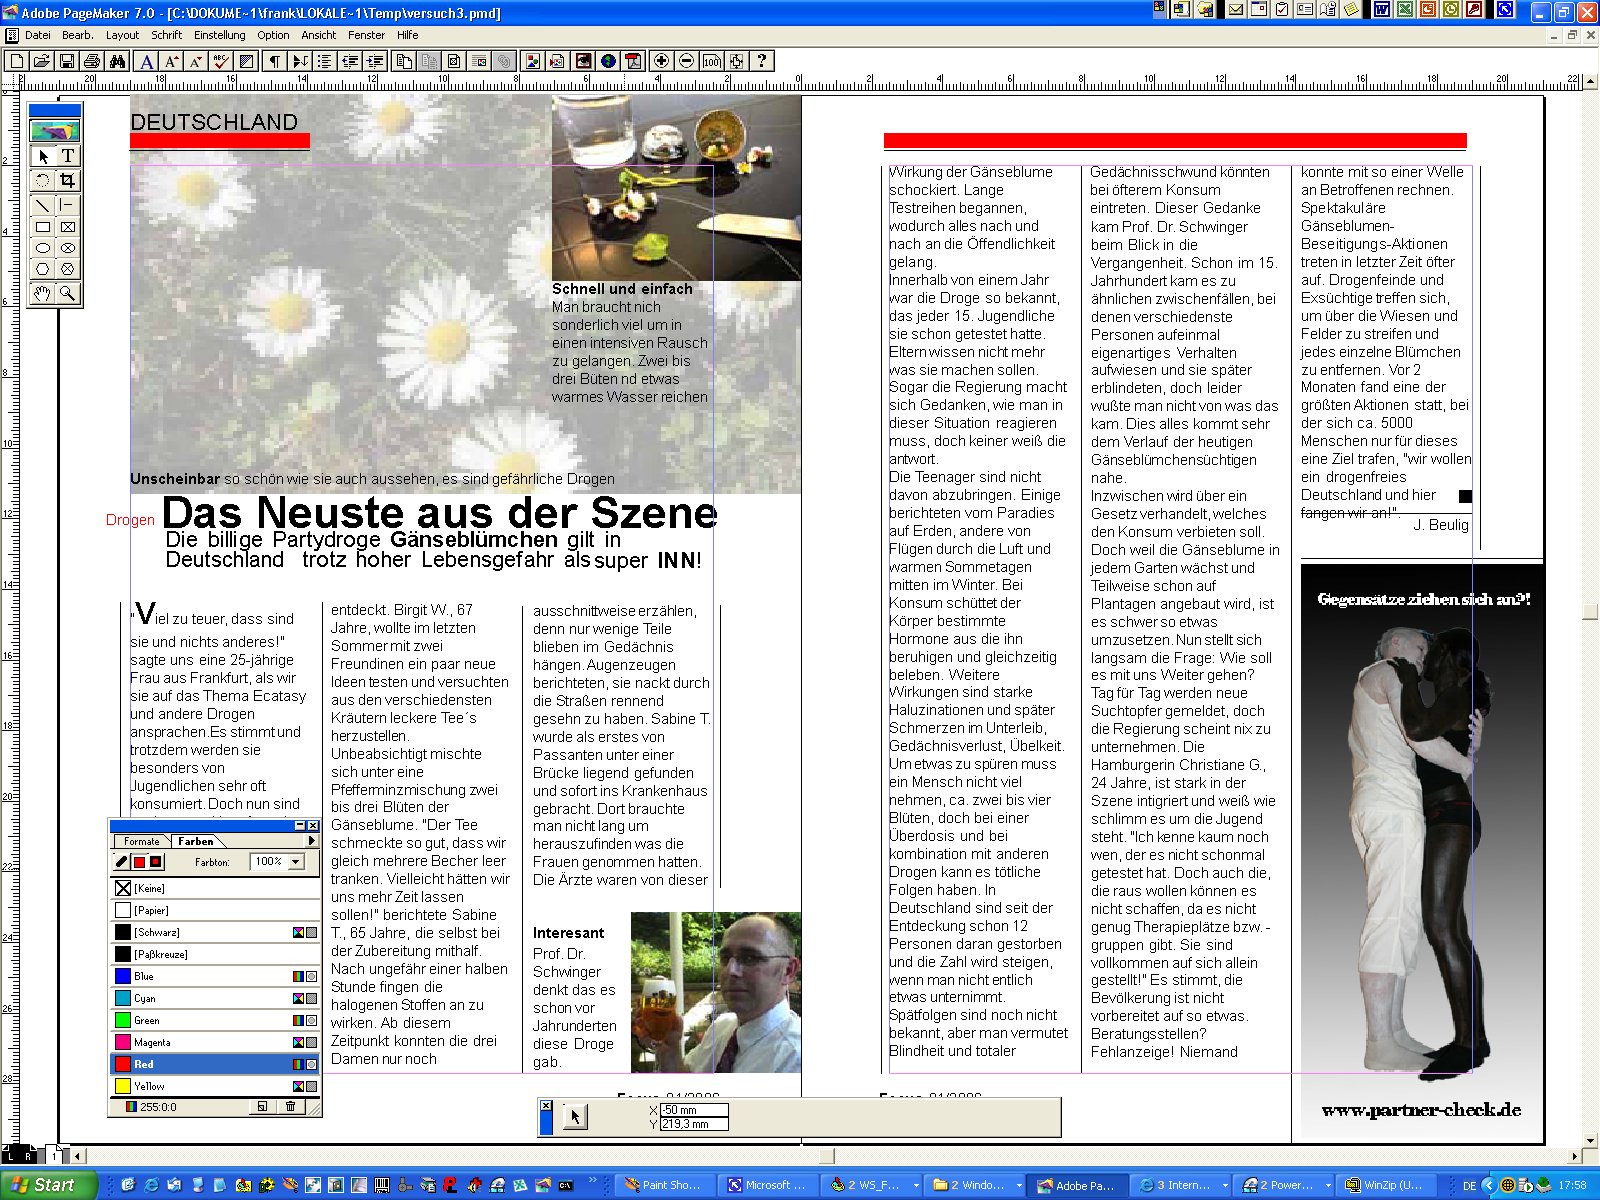Save the publication with disk icon
Image resolution: width=1600 pixels, height=1200 pixels.
(66, 61)
